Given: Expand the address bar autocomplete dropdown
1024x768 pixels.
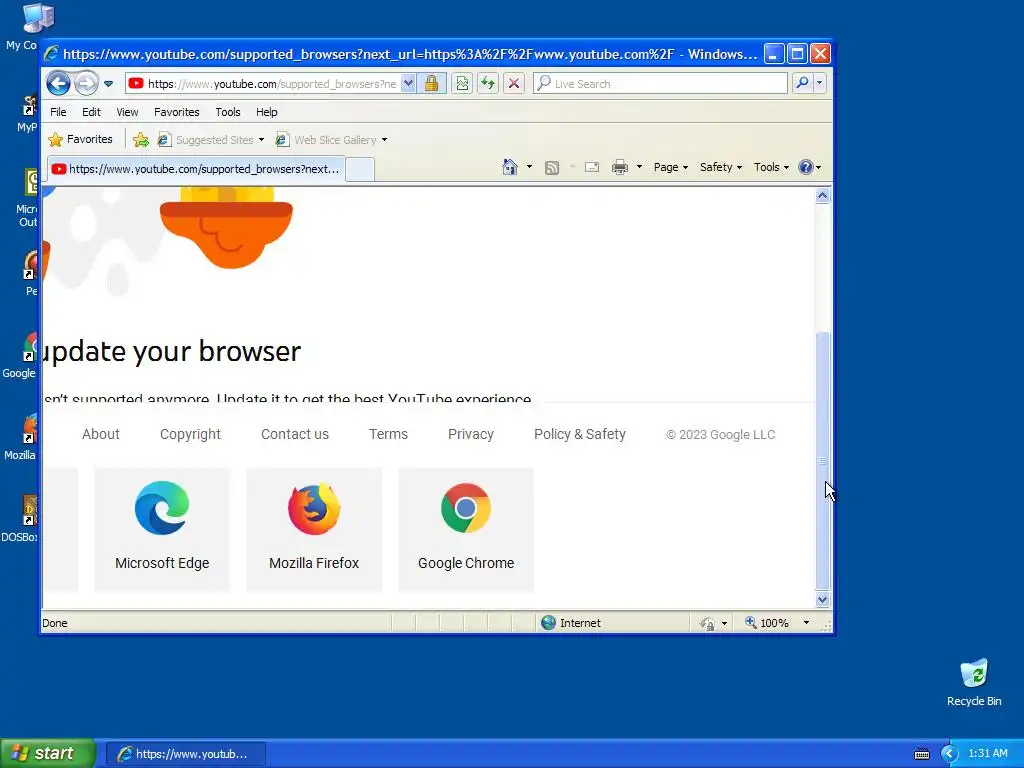Looking at the screenshot, I should click(408, 84).
